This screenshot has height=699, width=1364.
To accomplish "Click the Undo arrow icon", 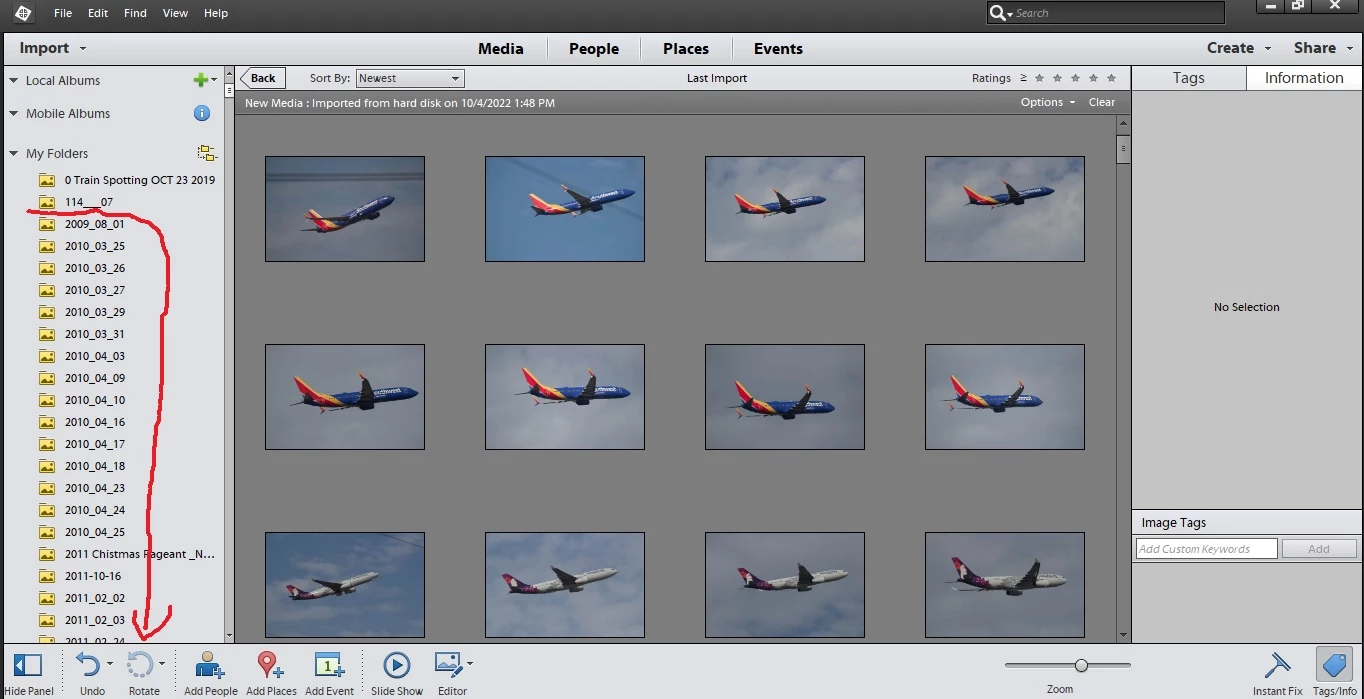I will click(x=88, y=665).
